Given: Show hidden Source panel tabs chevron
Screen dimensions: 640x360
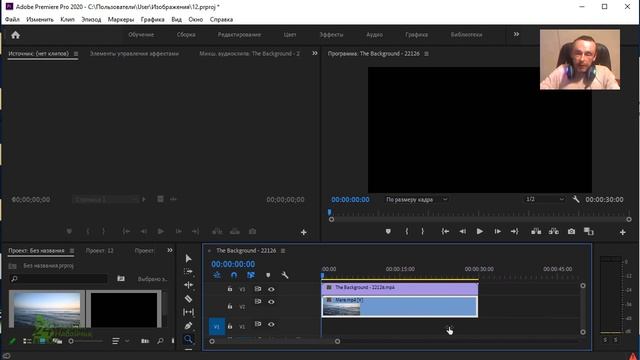Looking at the screenshot, I should click(315, 53).
